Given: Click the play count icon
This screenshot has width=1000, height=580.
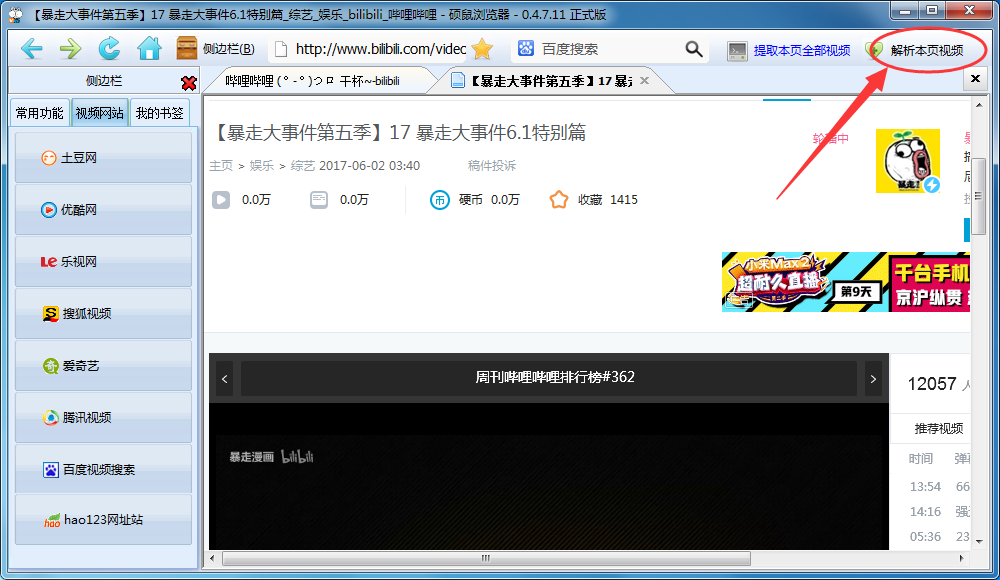Looking at the screenshot, I should click(x=221, y=200).
